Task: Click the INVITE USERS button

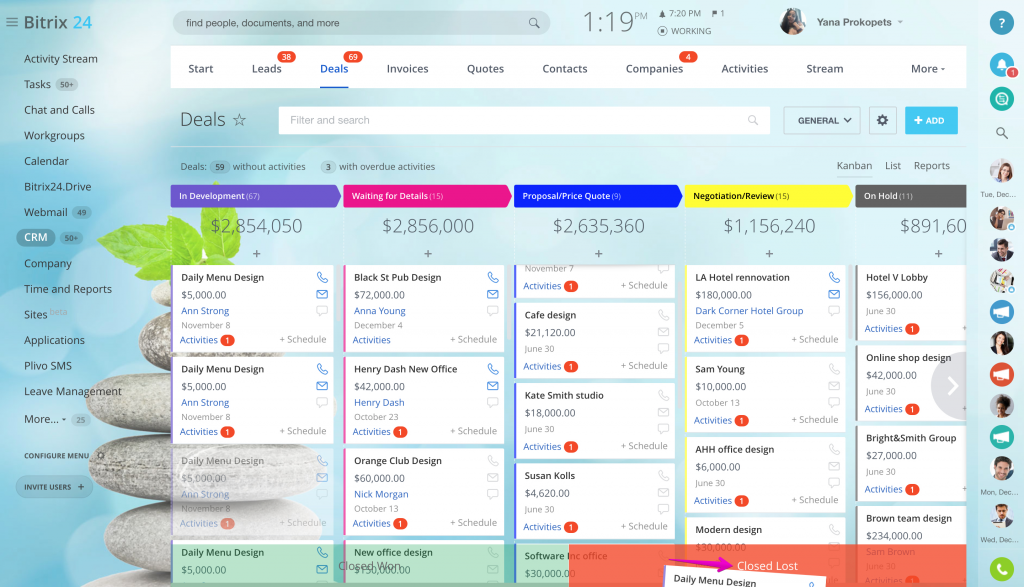Action: (x=54, y=487)
